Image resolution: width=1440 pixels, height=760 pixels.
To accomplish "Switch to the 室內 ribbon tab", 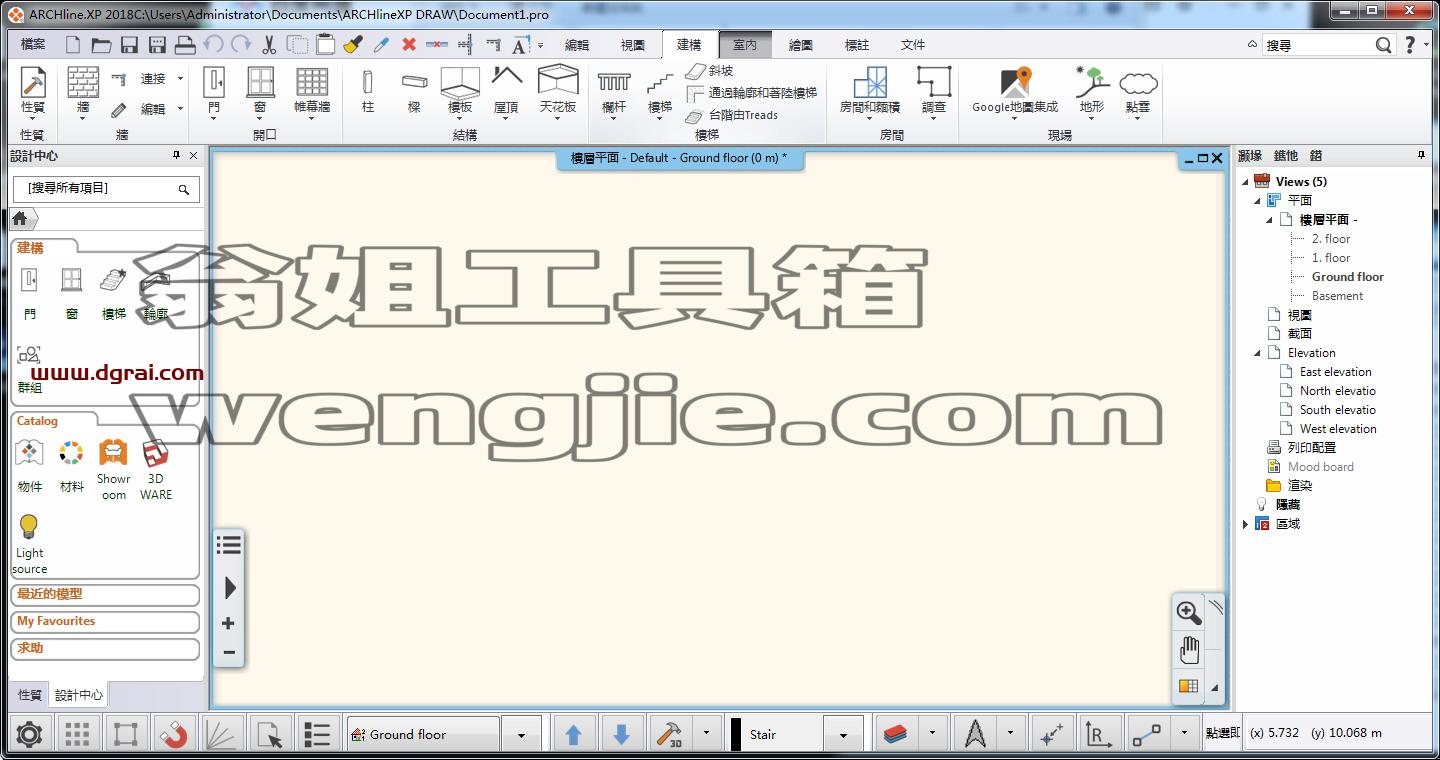I will pos(745,45).
